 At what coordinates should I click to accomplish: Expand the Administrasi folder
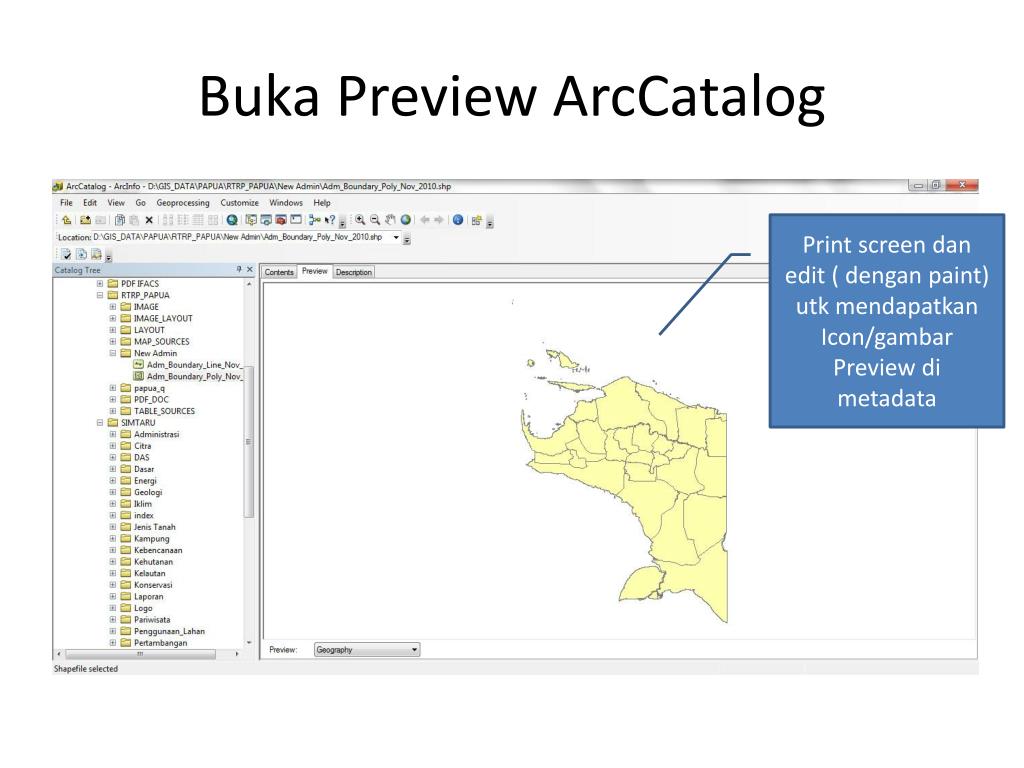(x=112, y=434)
